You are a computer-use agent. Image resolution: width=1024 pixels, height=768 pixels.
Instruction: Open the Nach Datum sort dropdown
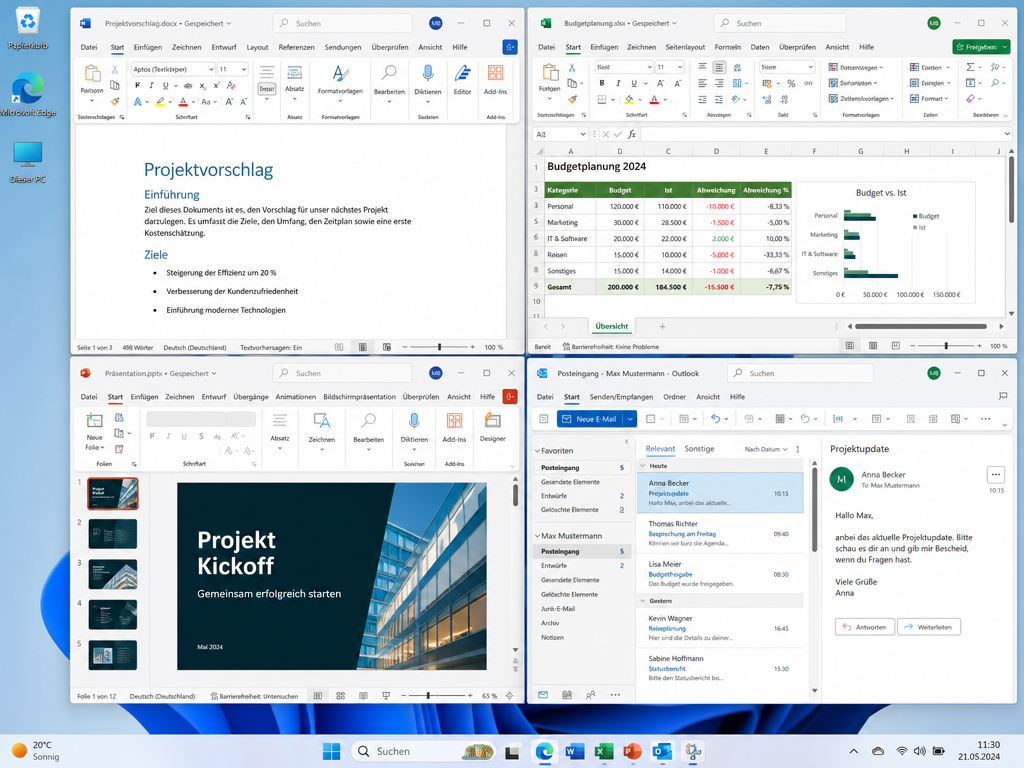click(x=766, y=449)
